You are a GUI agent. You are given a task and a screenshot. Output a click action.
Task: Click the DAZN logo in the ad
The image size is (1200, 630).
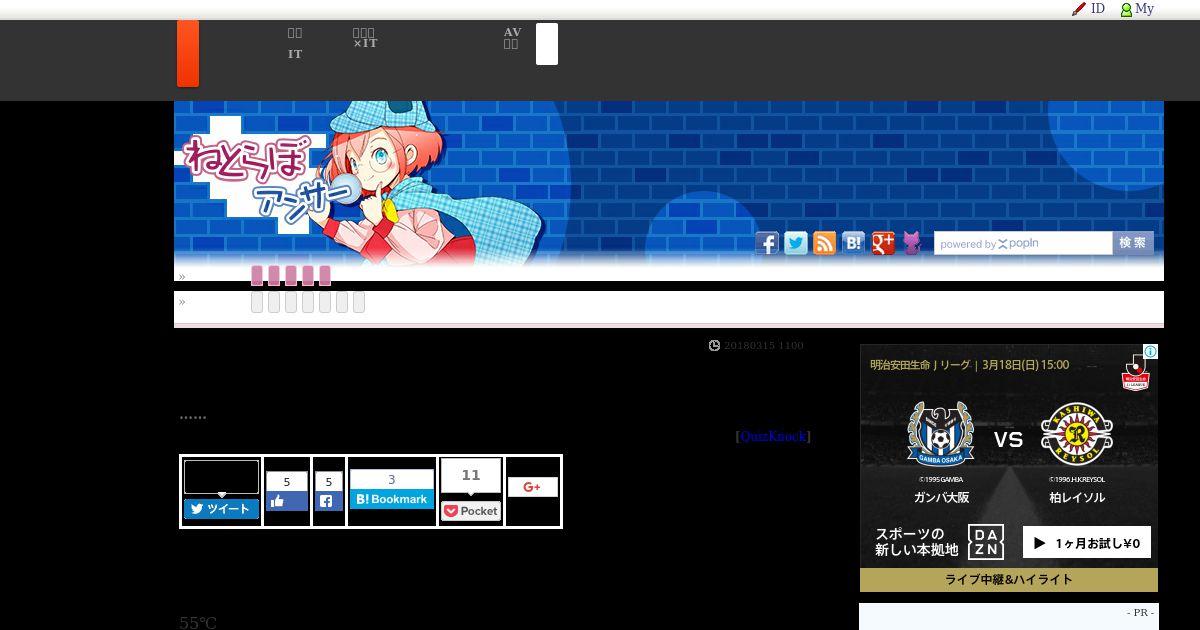(986, 542)
